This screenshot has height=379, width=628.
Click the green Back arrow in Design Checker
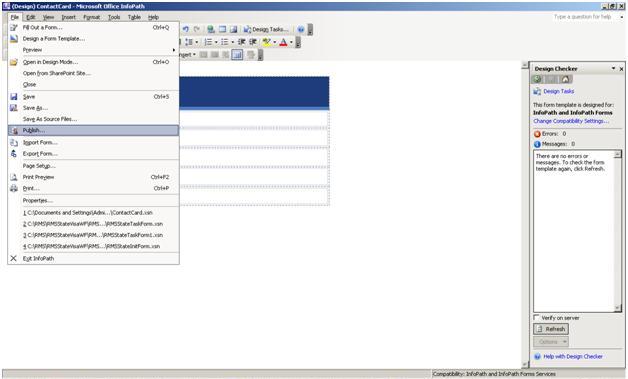pyautogui.click(x=537, y=79)
